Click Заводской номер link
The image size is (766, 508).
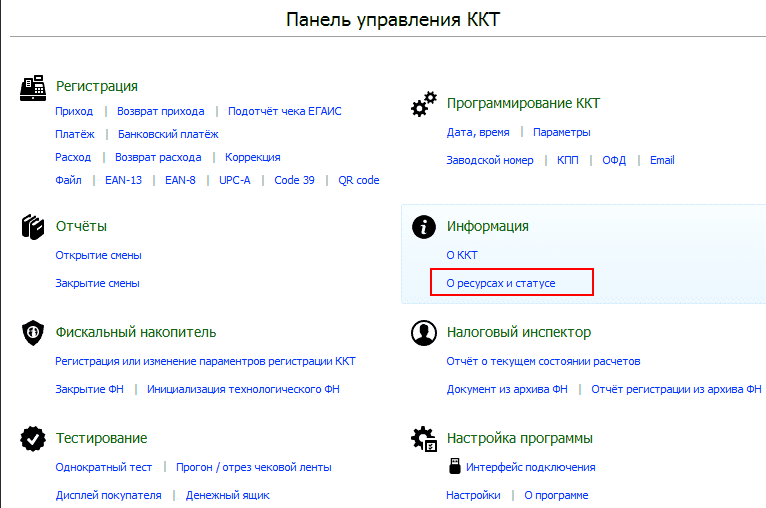(x=490, y=160)
